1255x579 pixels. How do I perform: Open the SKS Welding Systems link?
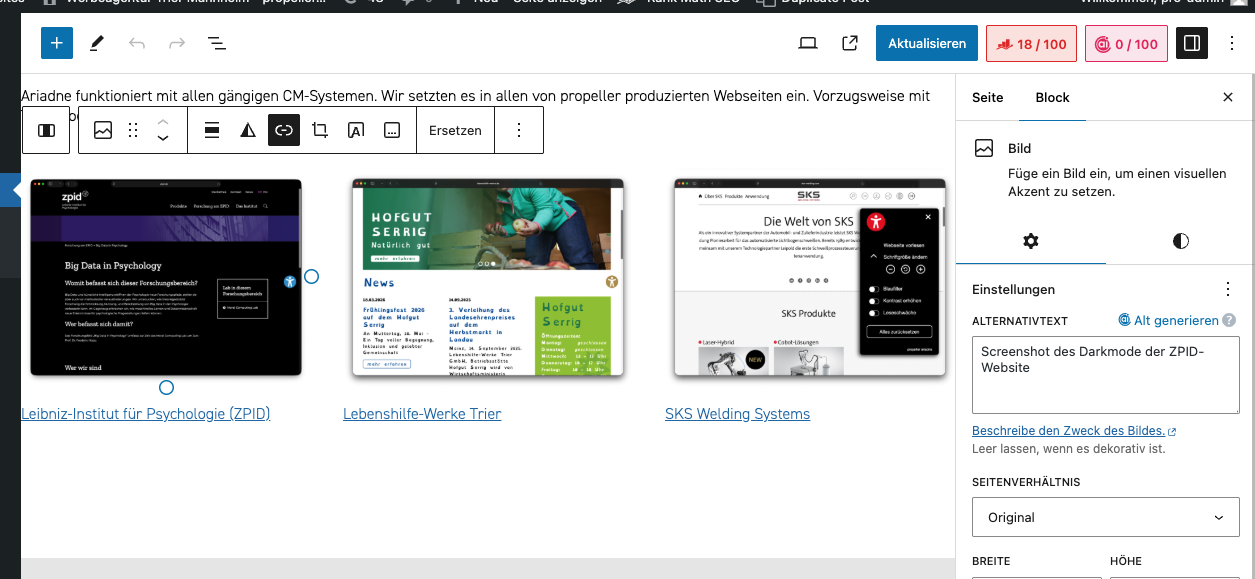737,413
